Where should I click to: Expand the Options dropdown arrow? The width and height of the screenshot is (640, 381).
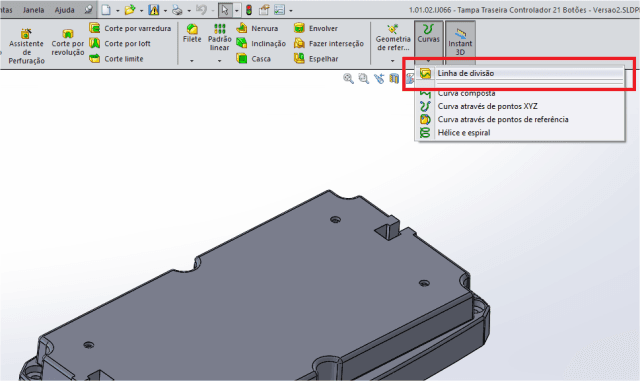(291, 11)
